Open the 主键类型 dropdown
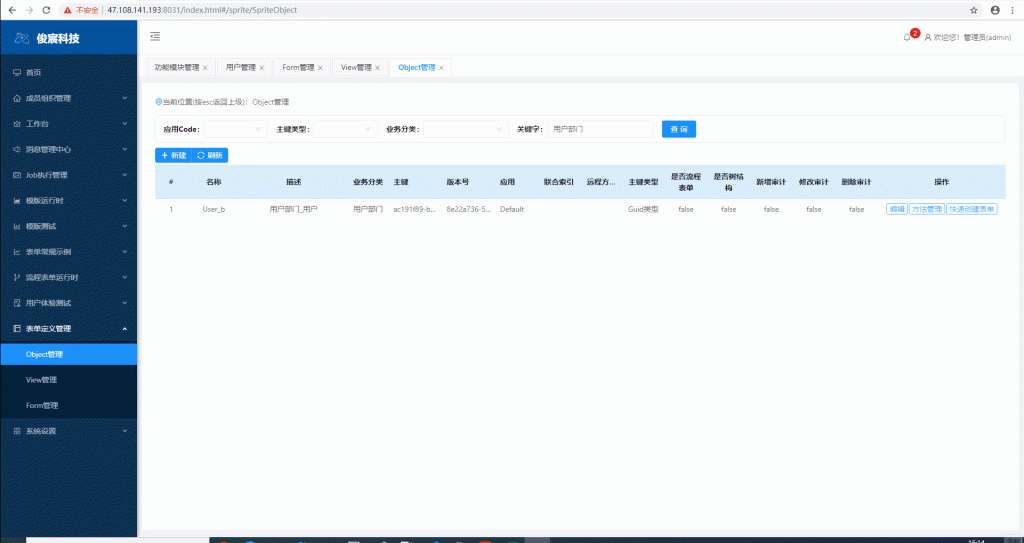This screenshot has height=543, width=1024. tap(344, 129)
